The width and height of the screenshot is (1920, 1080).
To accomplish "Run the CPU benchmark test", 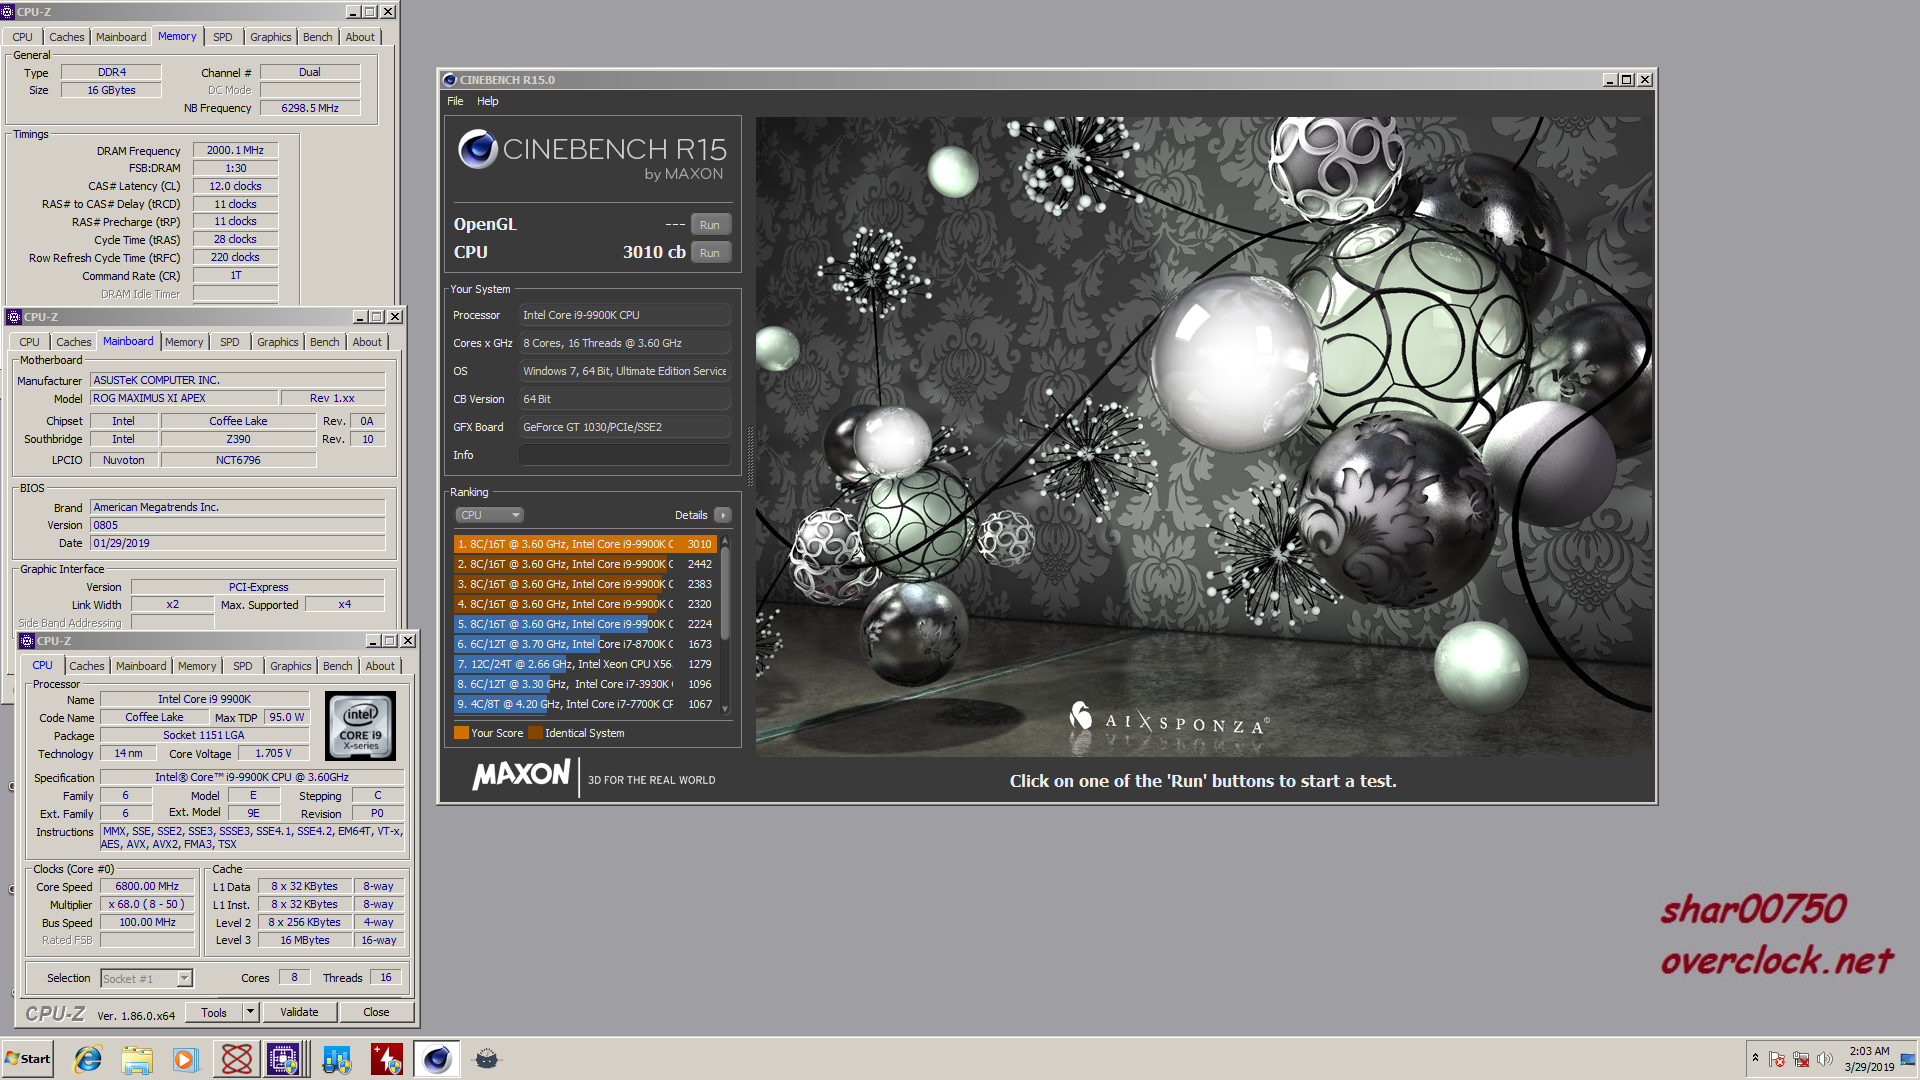I will (x=710, y=253).
